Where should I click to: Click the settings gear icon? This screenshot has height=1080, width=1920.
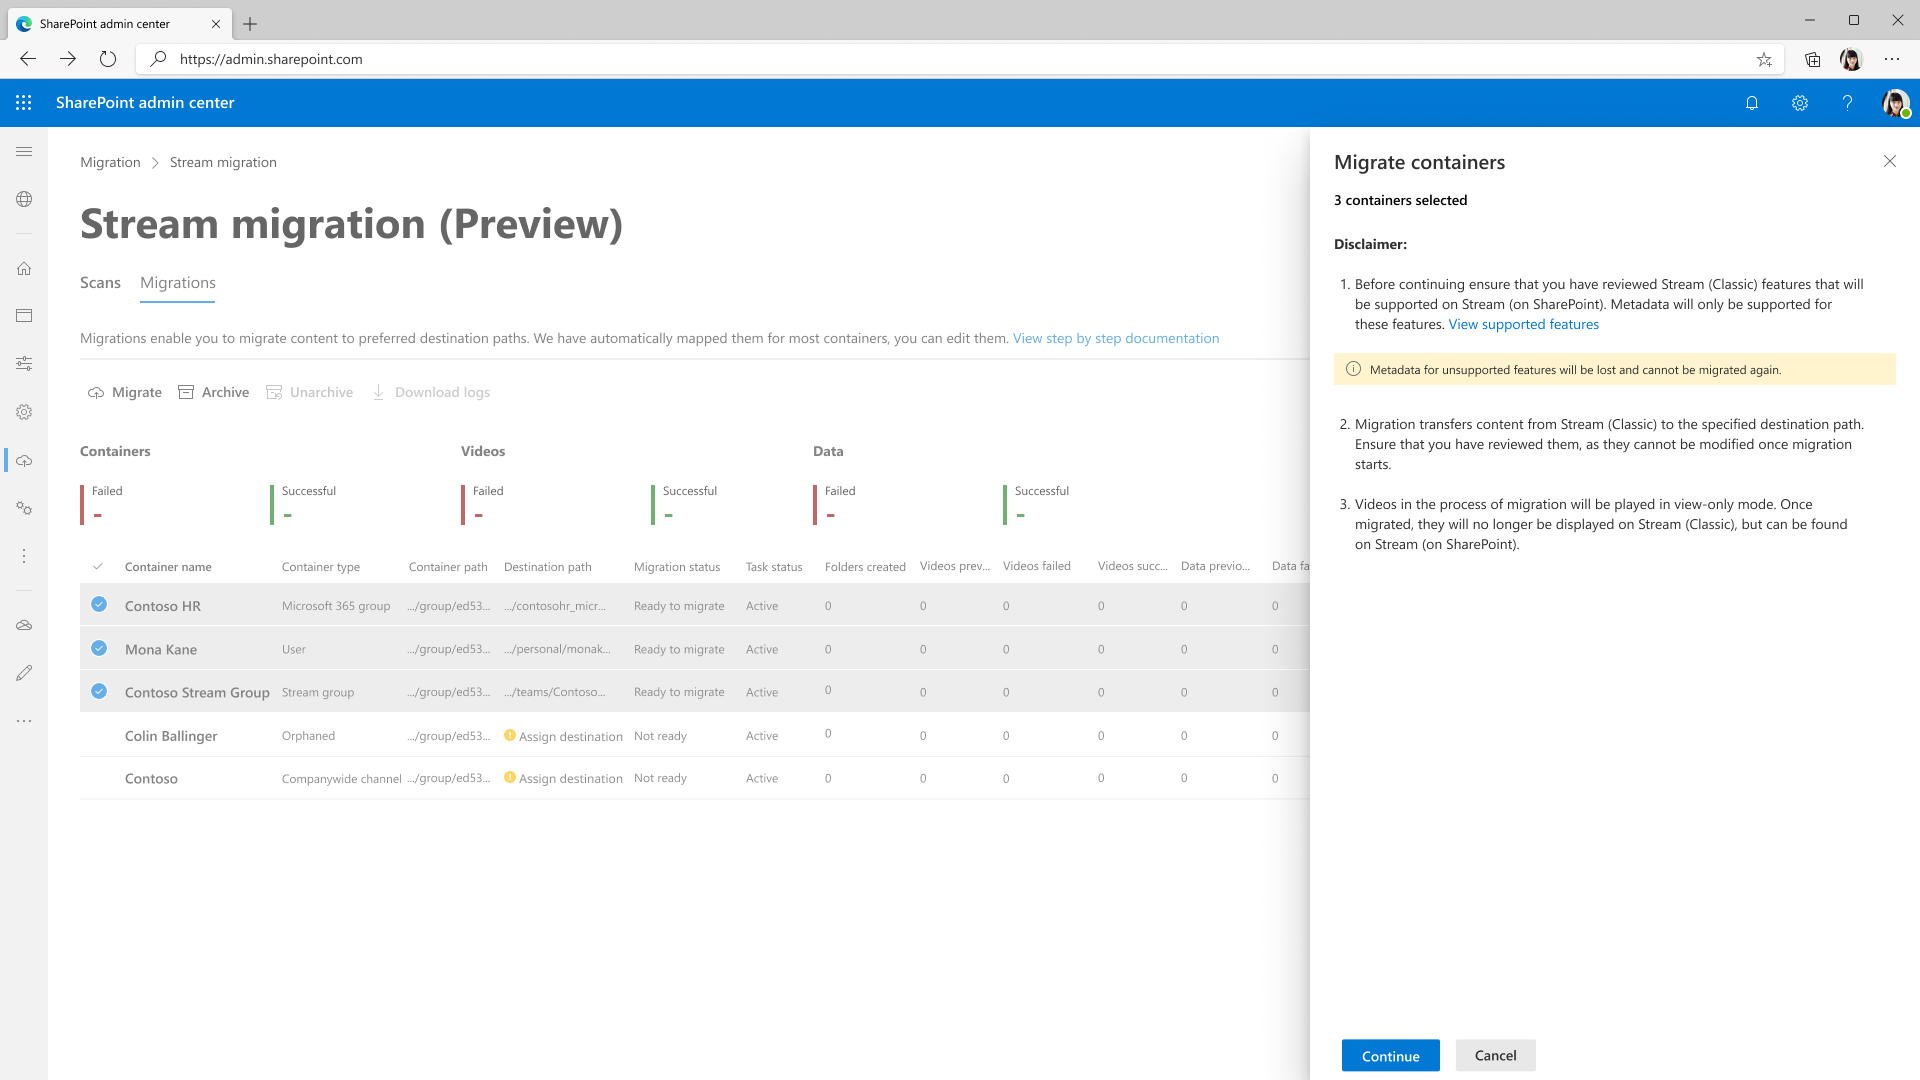[x=1800, y=103]
